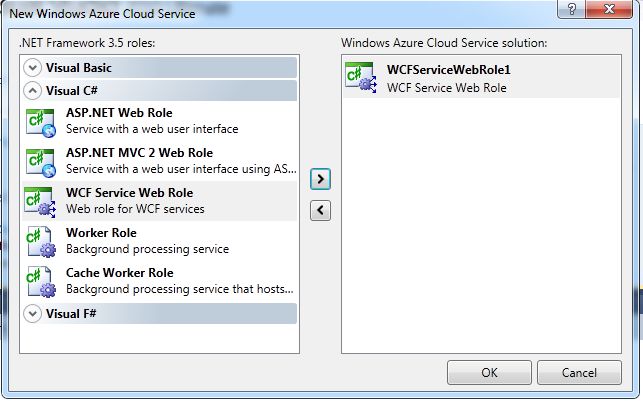This screenshot has width=643, height=401.
Task: Add selected role with right arrow button
Action: [x=320, y=179]
